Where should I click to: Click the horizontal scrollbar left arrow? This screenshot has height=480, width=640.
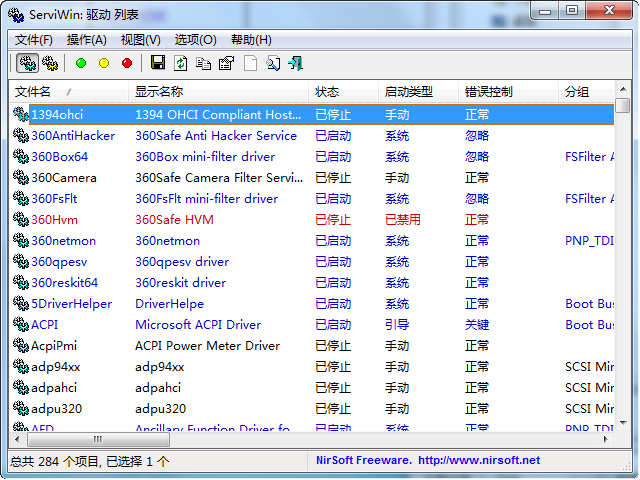coord(17,440)
